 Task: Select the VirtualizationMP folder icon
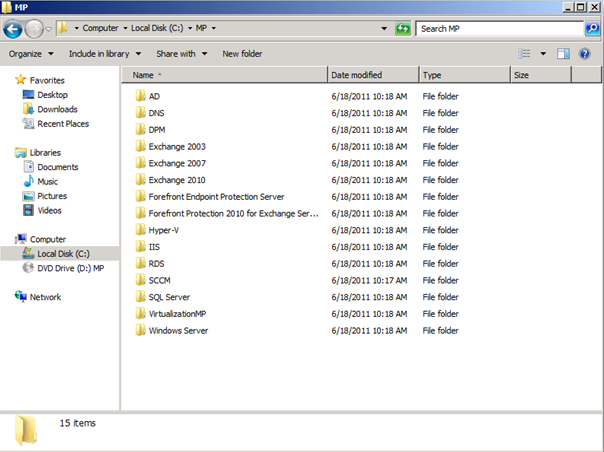(141, 314)
